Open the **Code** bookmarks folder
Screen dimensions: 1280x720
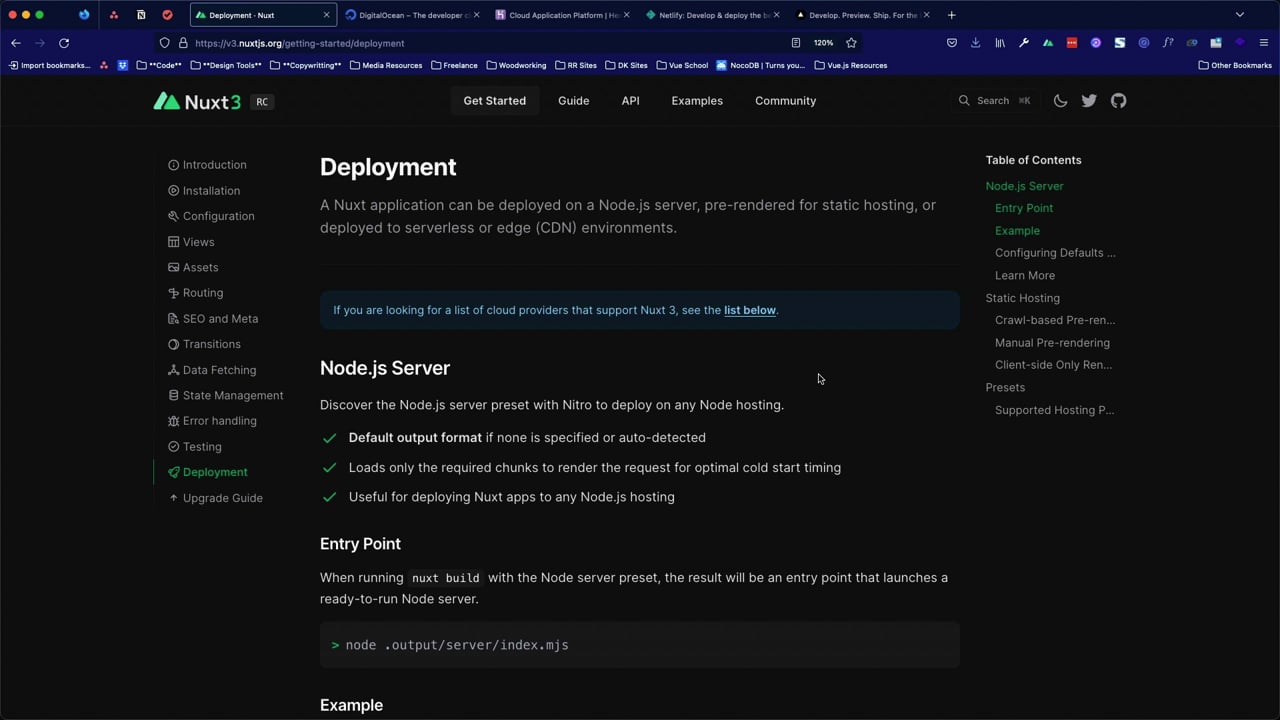pyautogui.click(x=159, y=65)
